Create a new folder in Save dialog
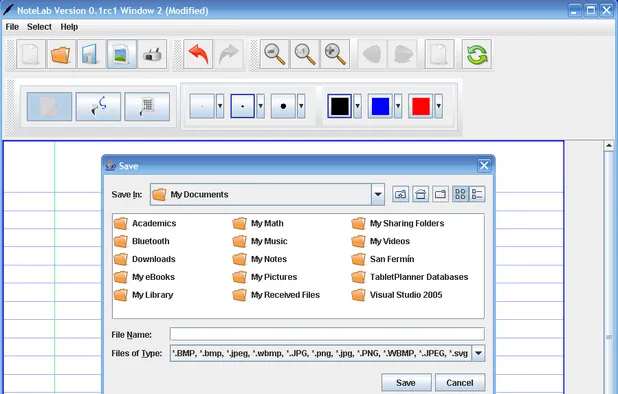This screenshot has width=618, height=394. (440, 194)
